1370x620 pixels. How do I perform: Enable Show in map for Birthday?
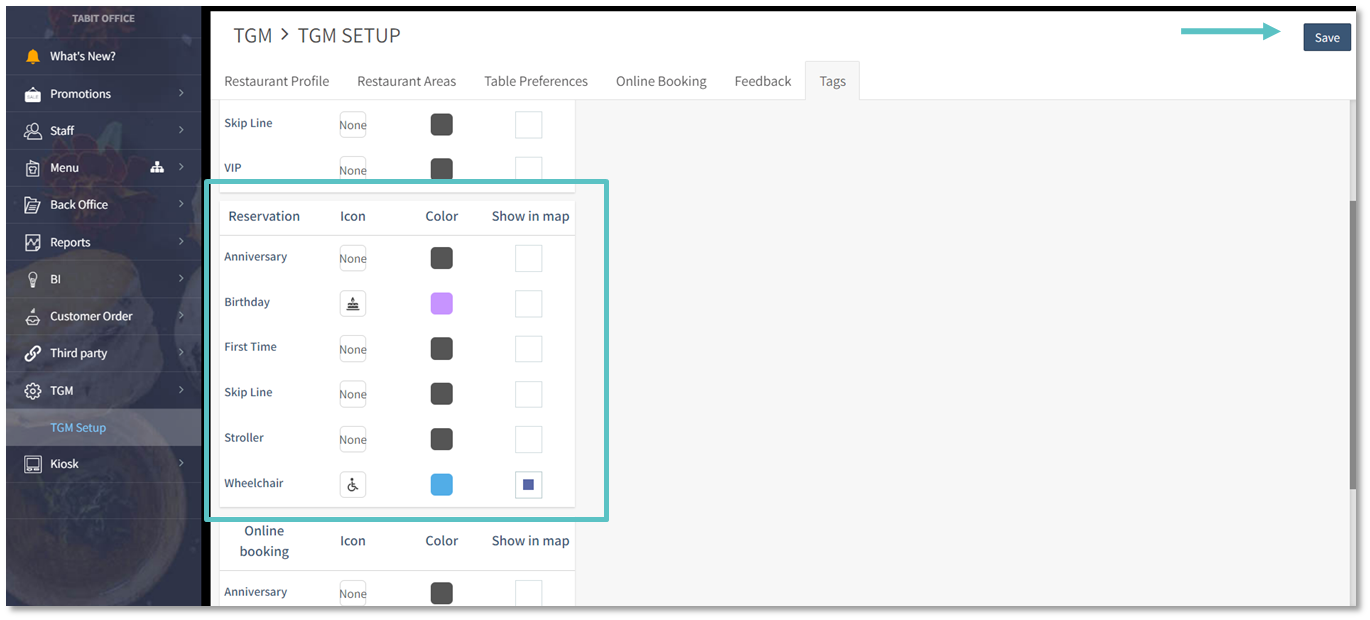pyautogui.click(x=528, y=304)
